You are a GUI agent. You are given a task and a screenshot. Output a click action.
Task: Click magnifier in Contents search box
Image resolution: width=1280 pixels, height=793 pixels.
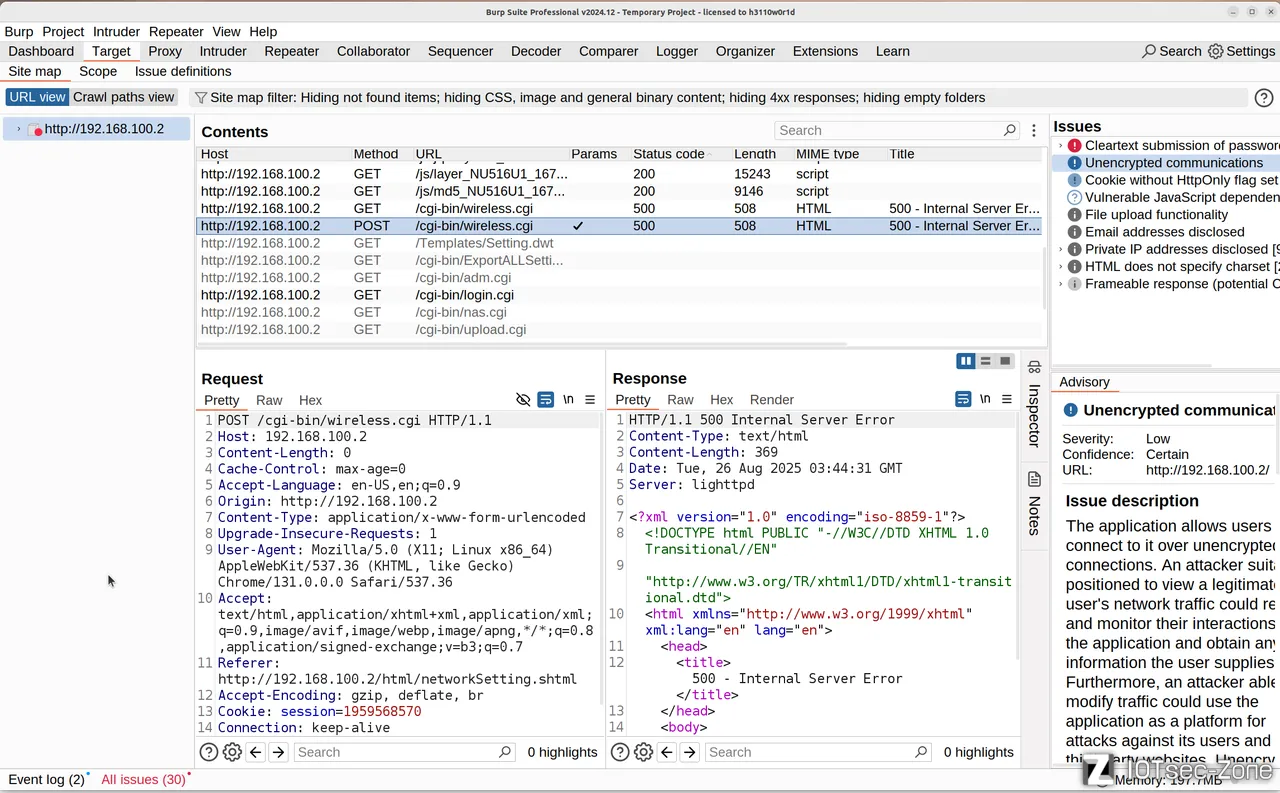tap(1010, 130)
